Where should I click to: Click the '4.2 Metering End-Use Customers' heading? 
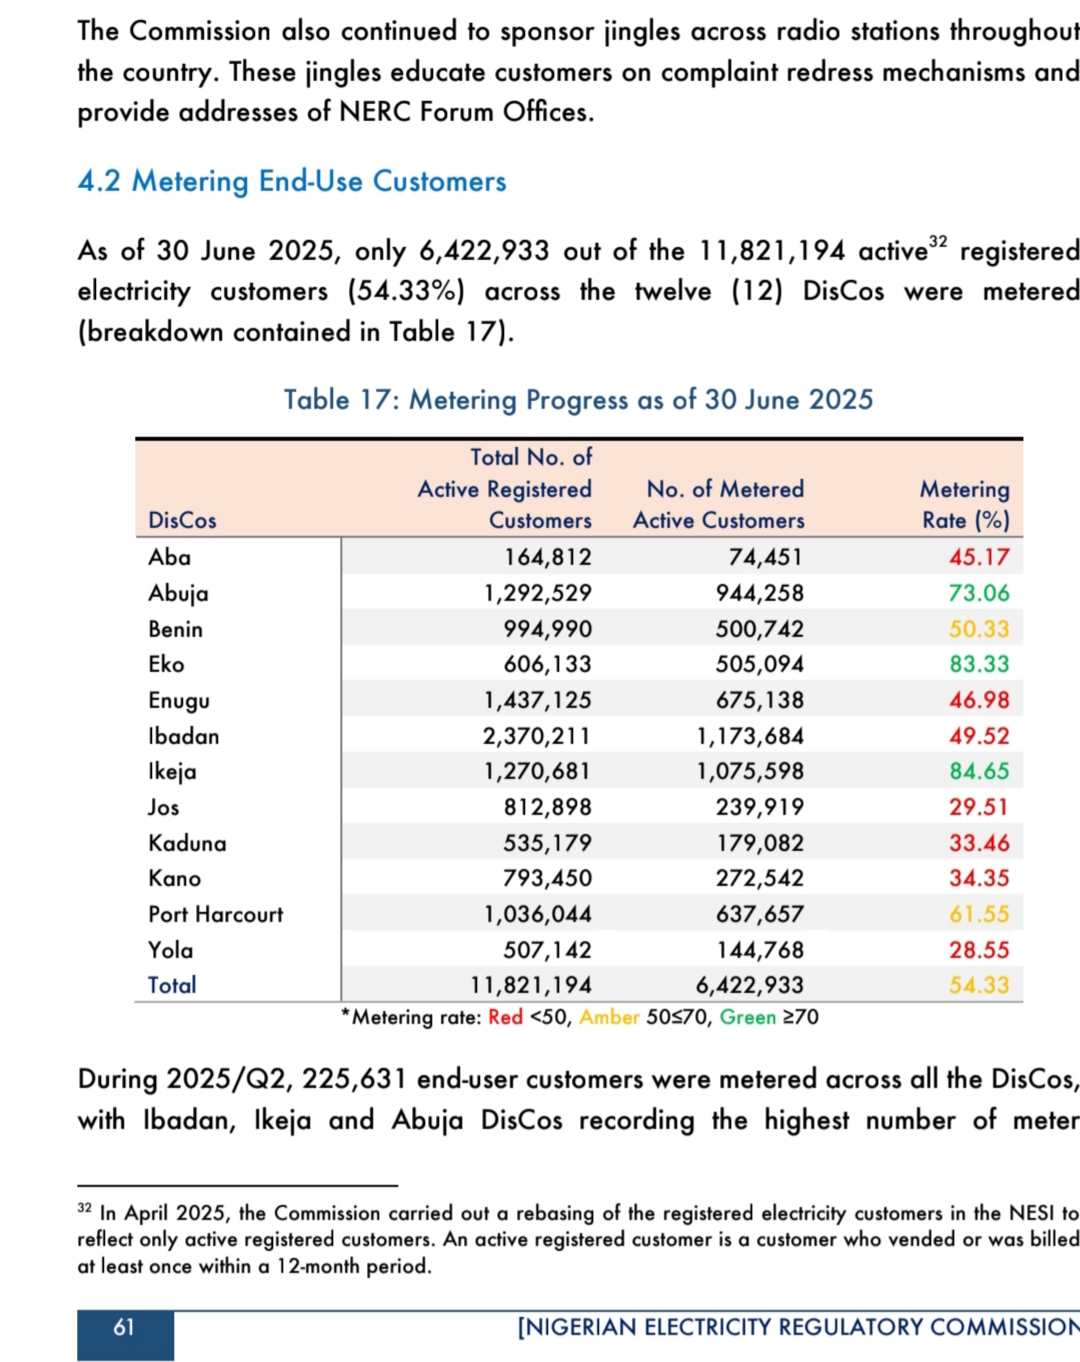pyautogui.click(x=292, y=181)
